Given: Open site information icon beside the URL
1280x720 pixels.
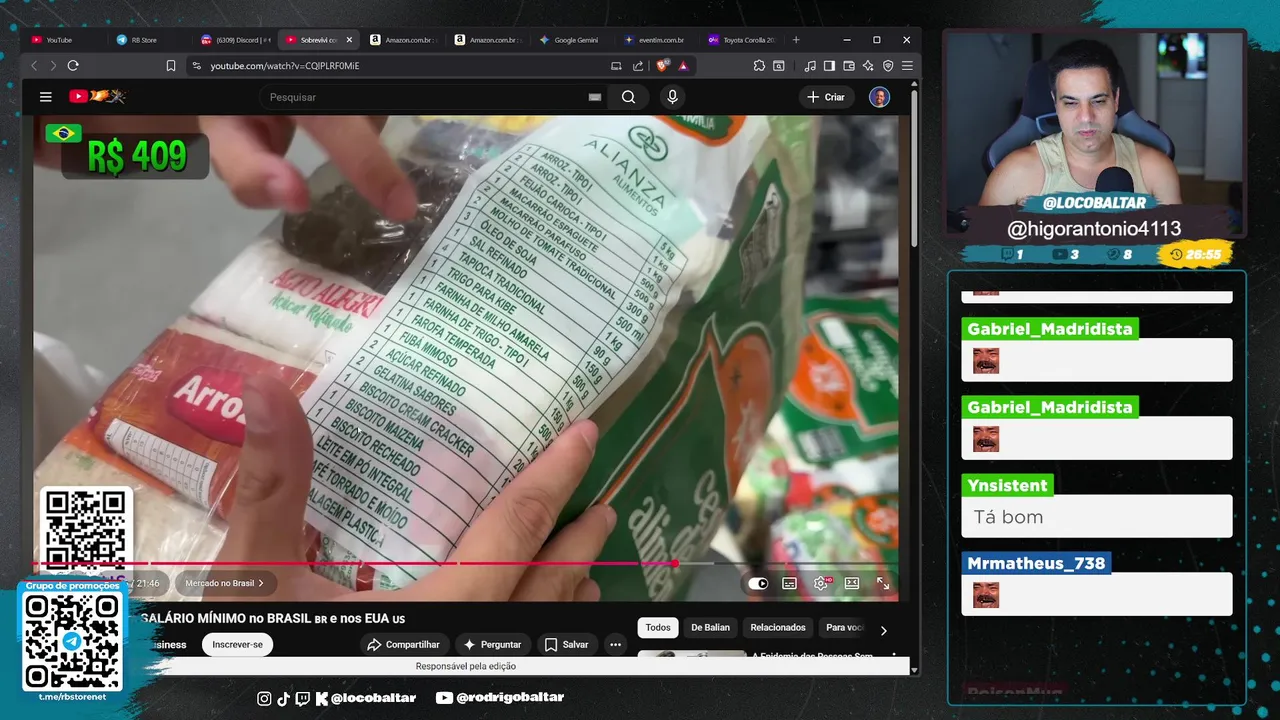Looking at the screenshot, I should pos(196,66).
